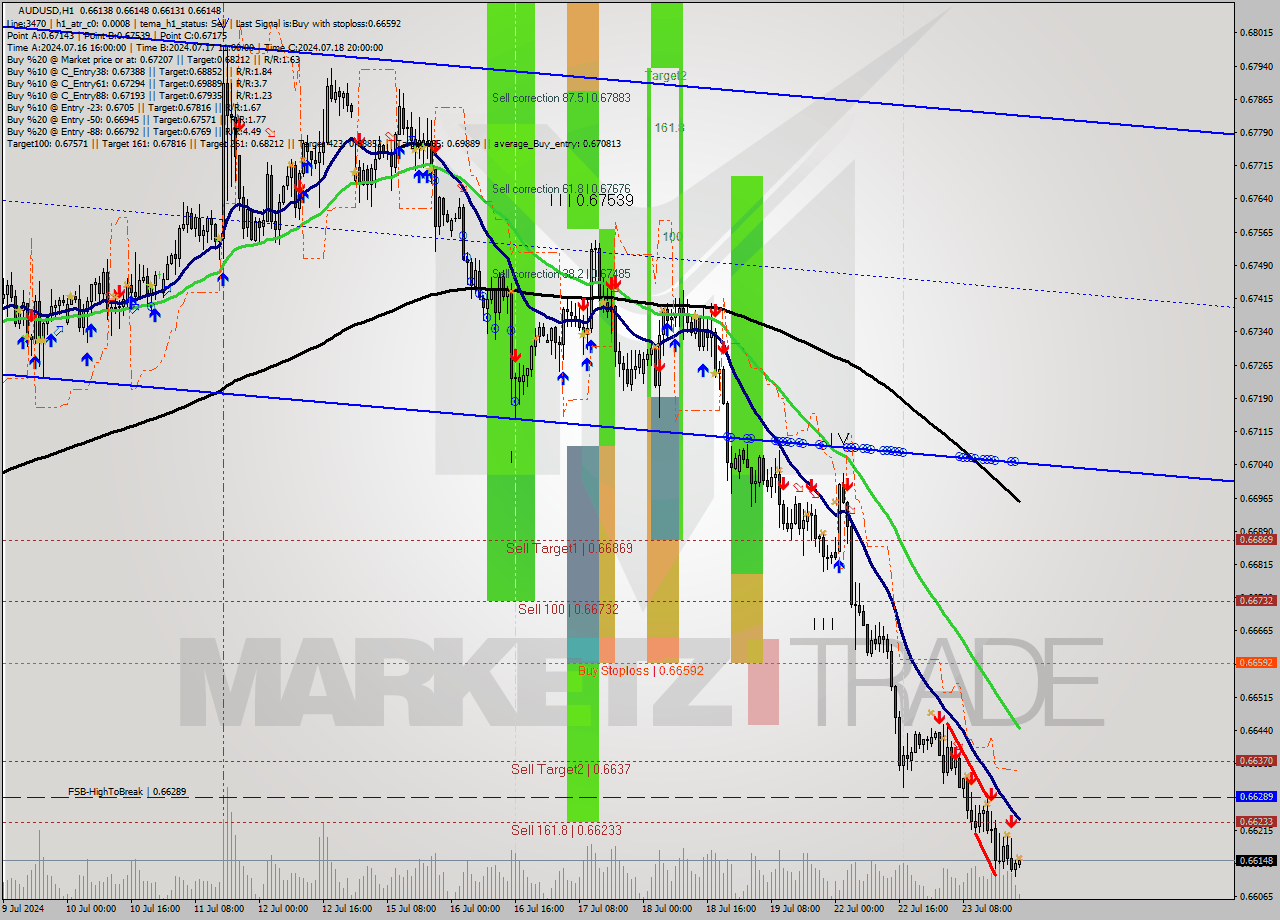Viewport: 1280px width, 920px height.
Task: Click the 'average_Buy_entry: 0.670813' text
Action: pyautogui.click(x=555, y=144)
